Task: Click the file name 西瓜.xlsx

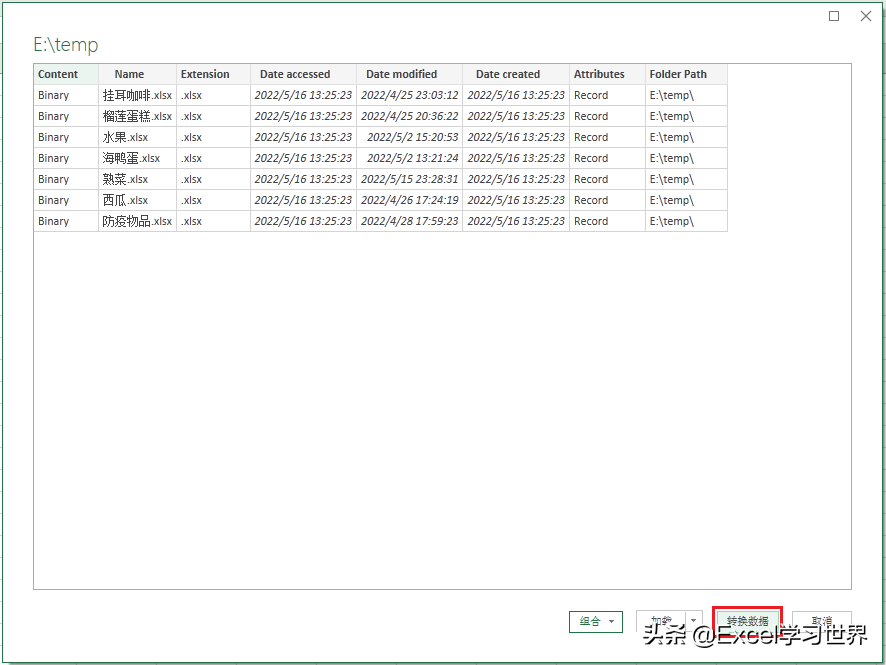Action: coord(125,200)
